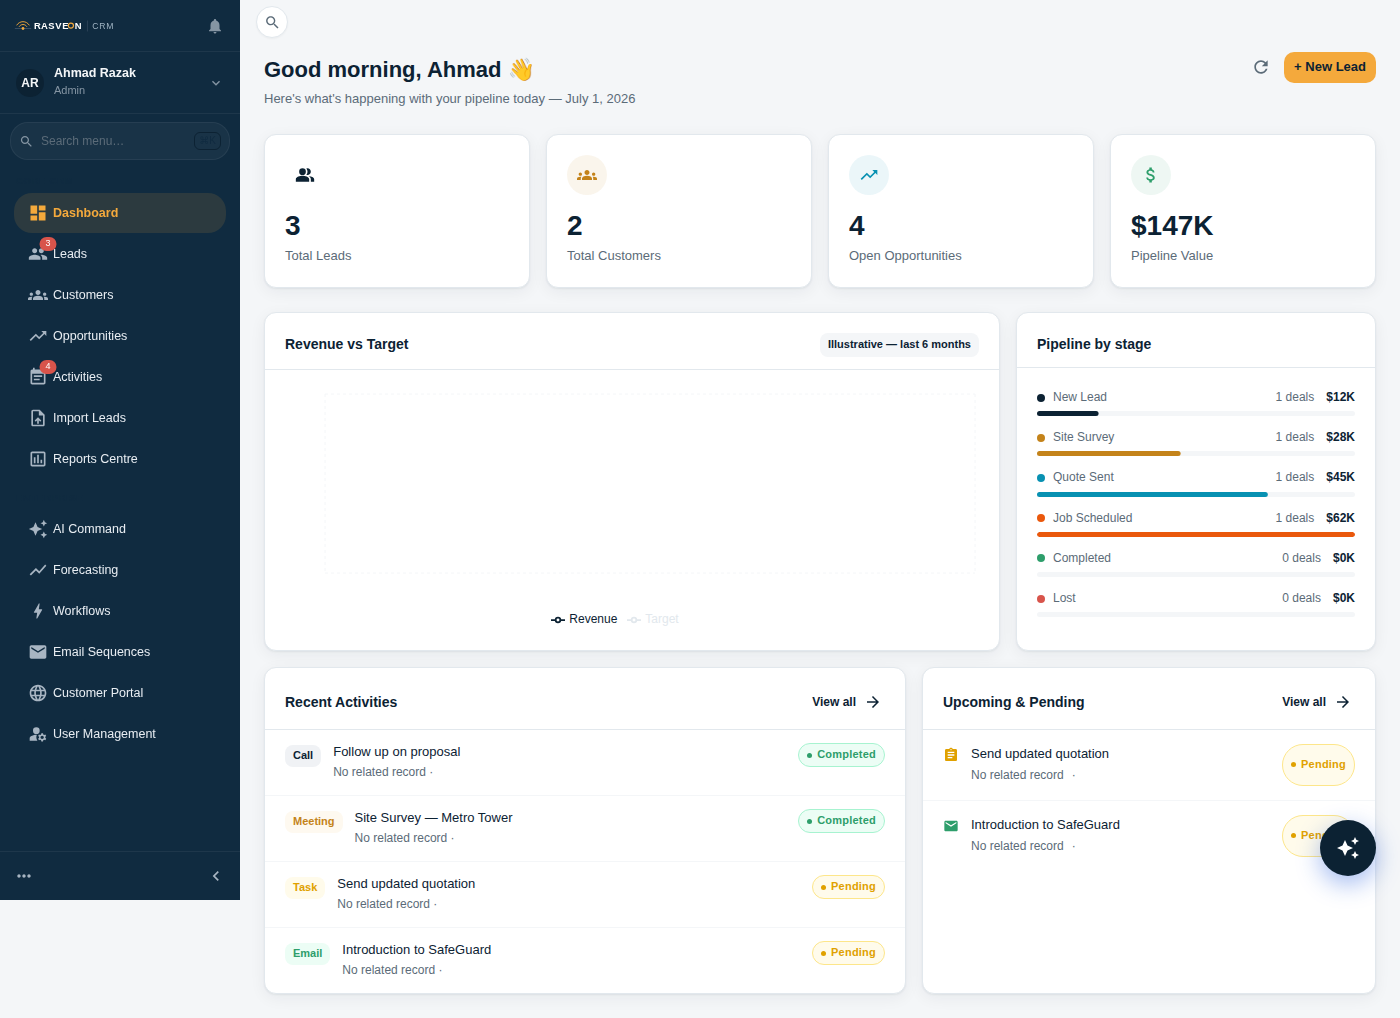Open the Introduction to SafeGuard email activity

[585, 961]
